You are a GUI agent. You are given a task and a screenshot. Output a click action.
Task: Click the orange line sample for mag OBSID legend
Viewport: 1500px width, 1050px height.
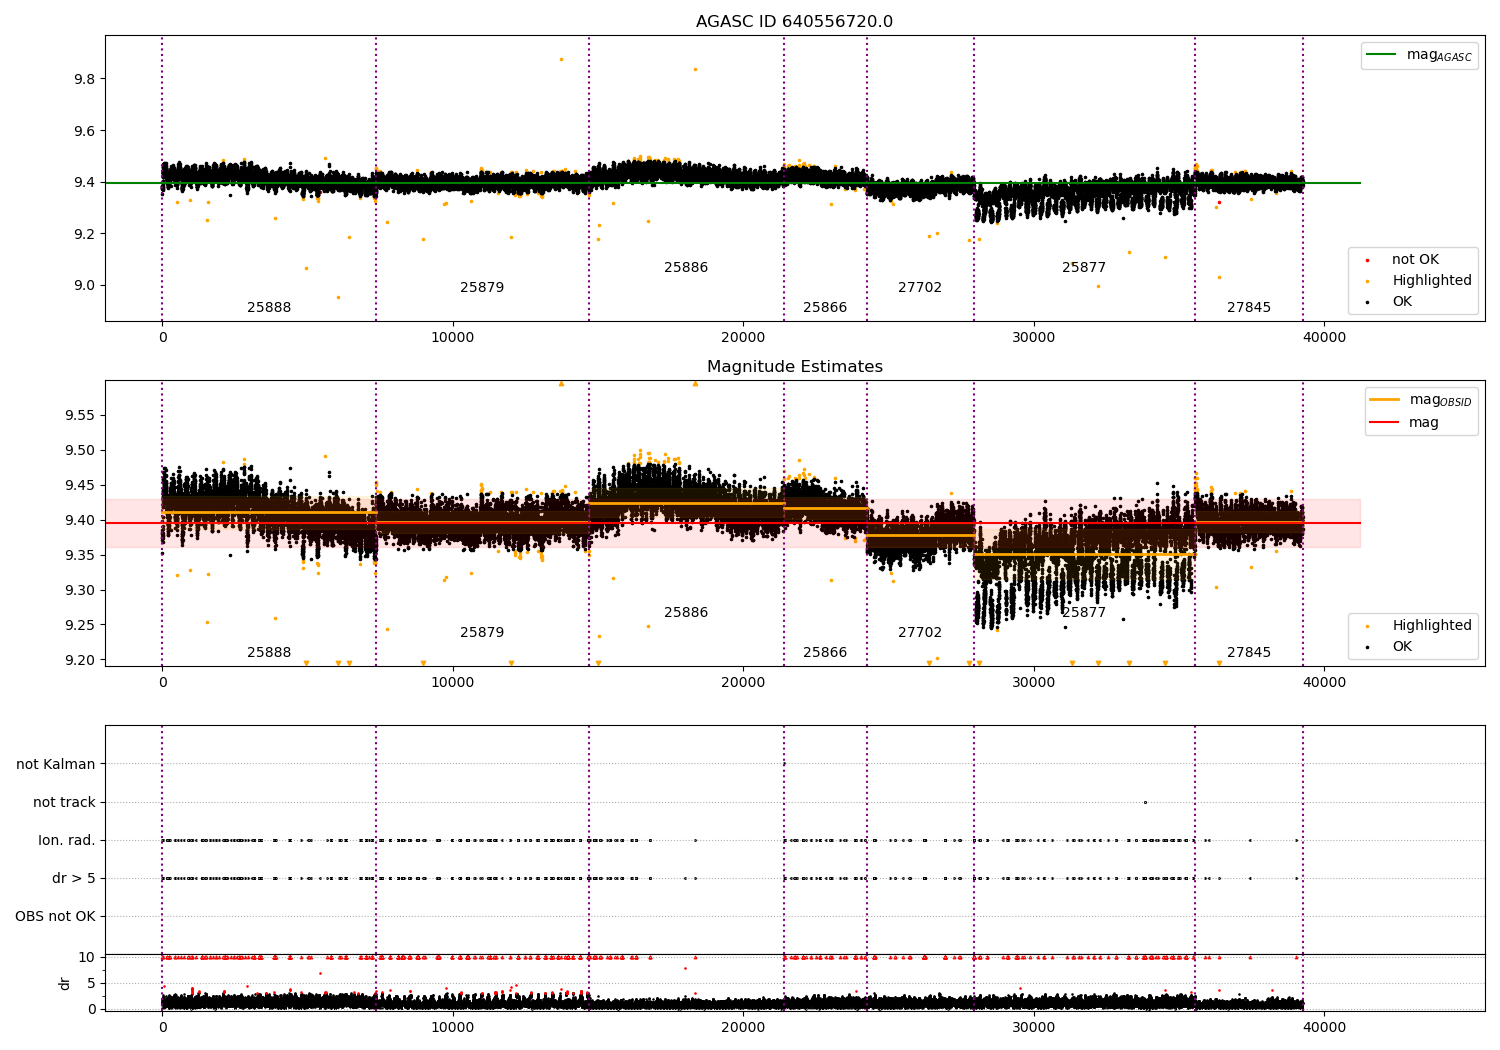pyautogui.click(x=1385, y=400)
